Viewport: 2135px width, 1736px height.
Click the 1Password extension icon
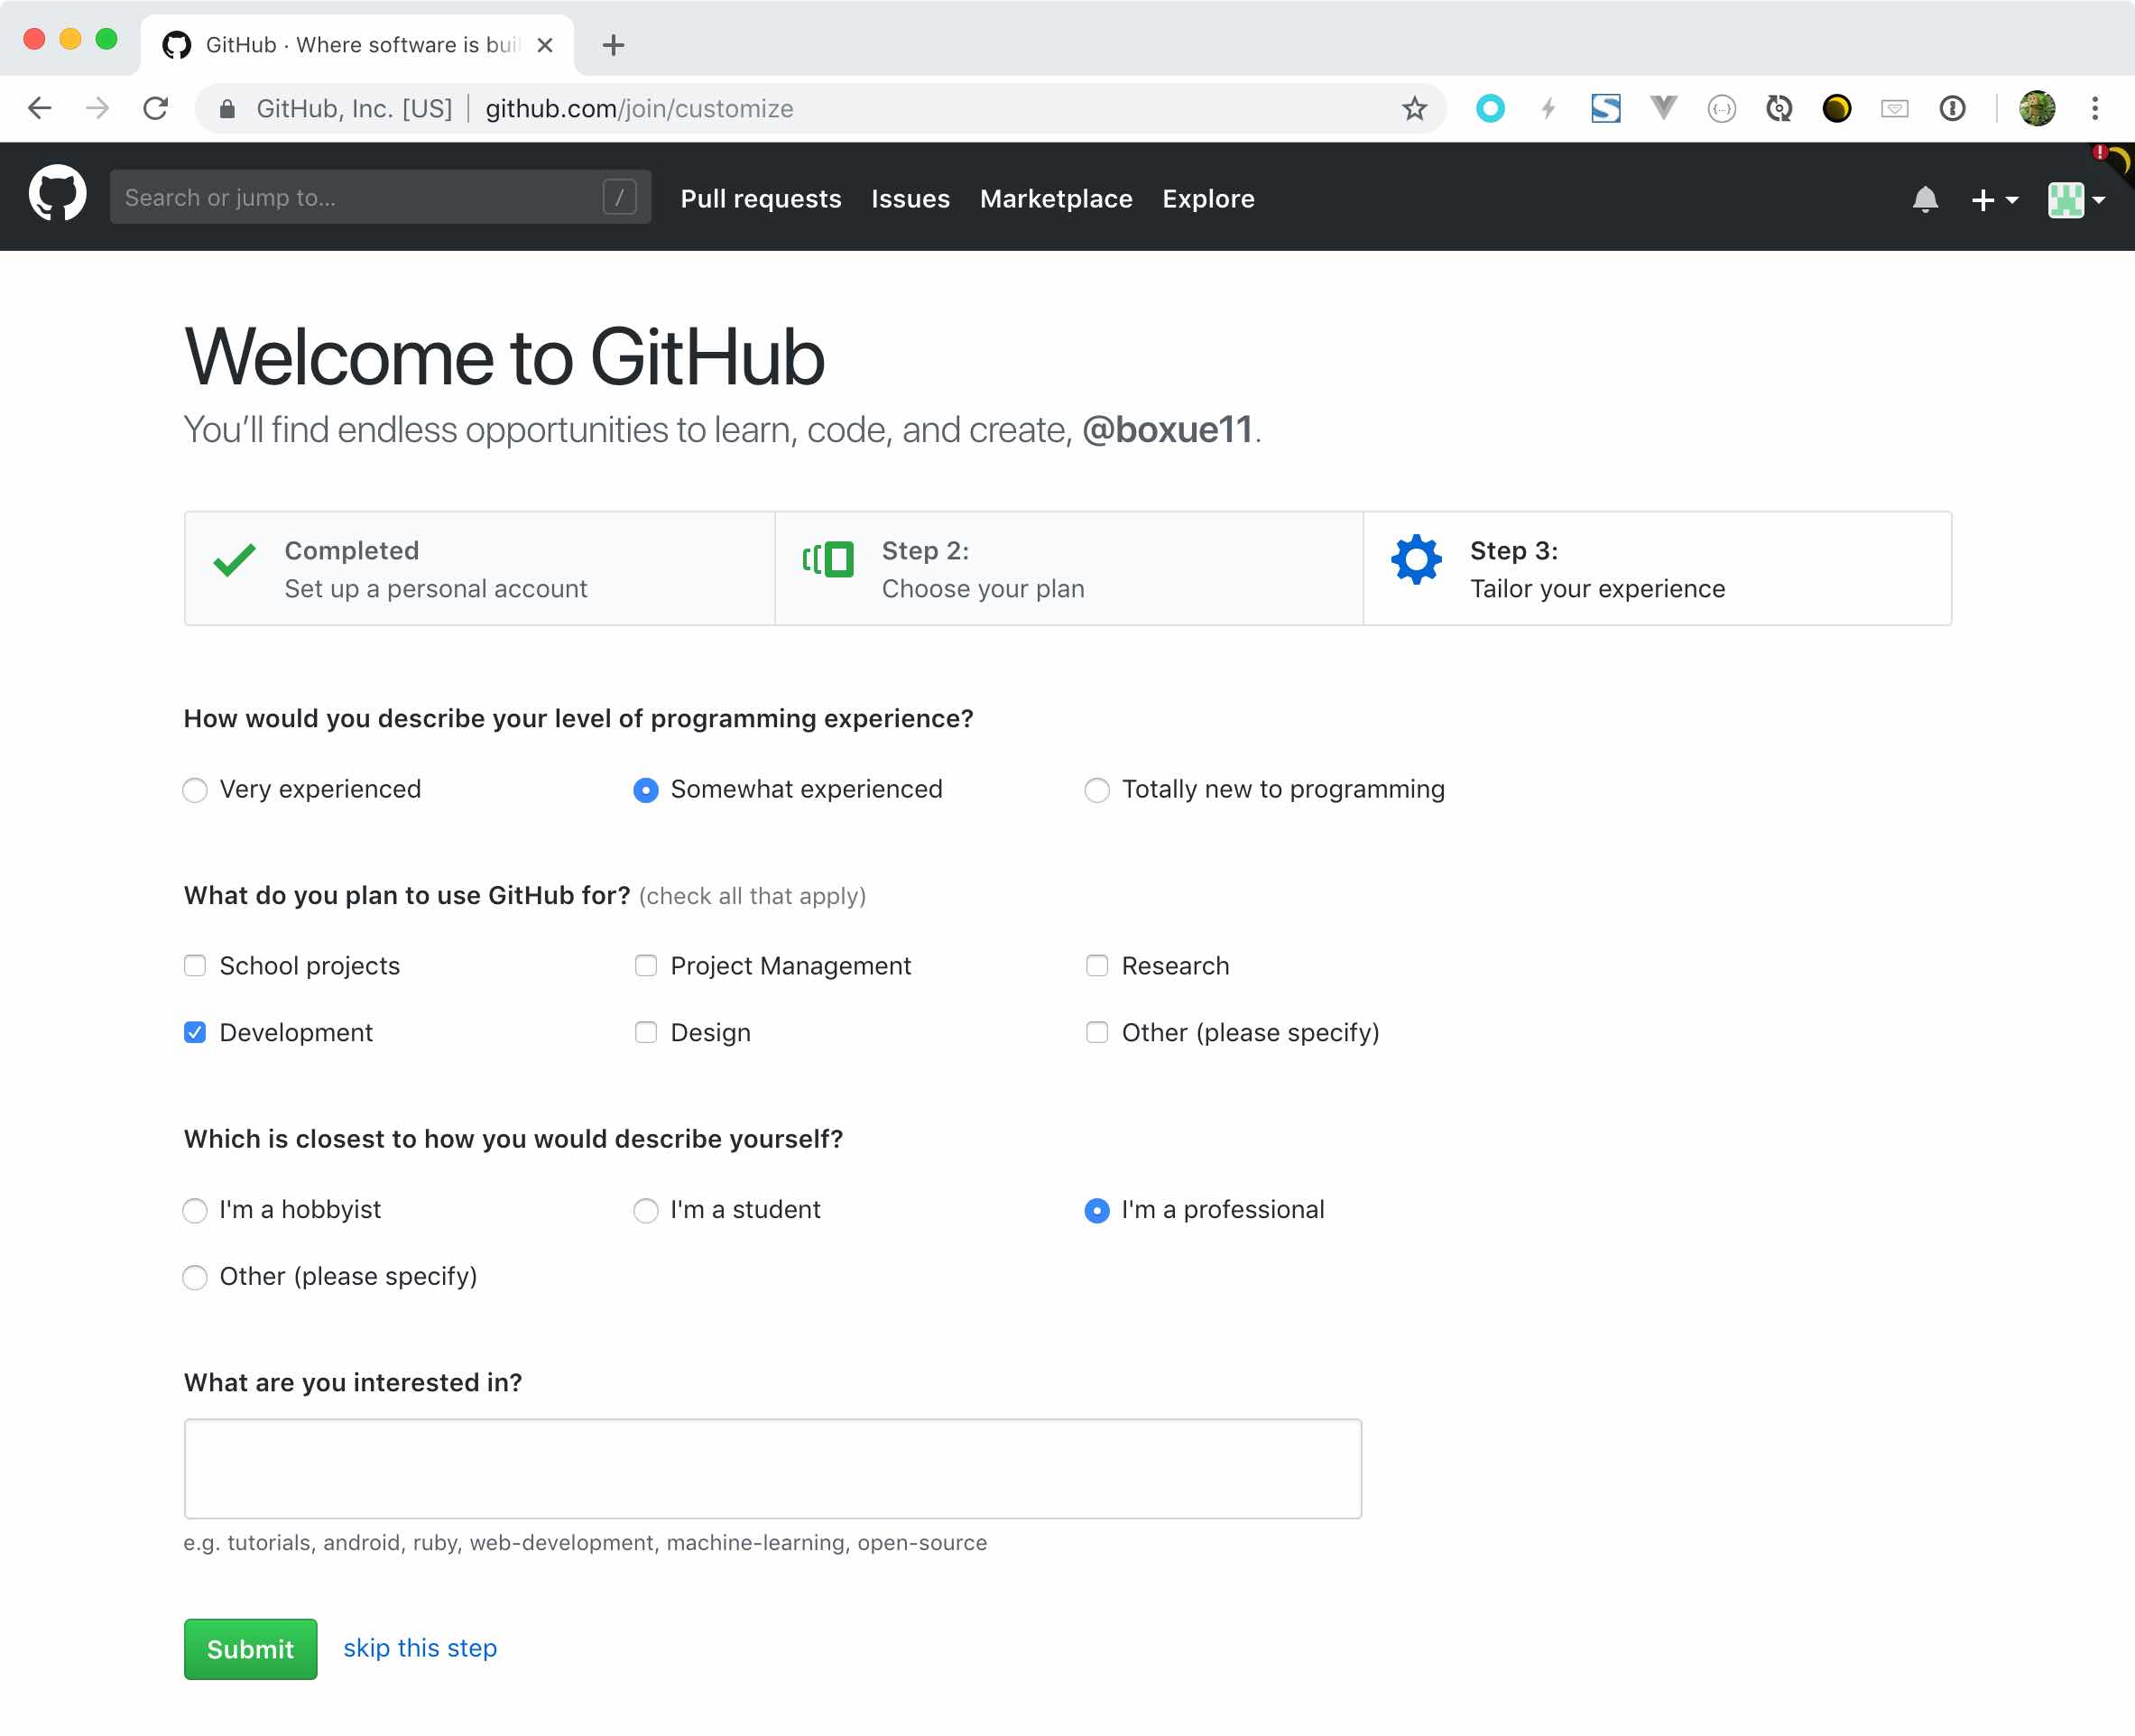(x=1952, y=108)
